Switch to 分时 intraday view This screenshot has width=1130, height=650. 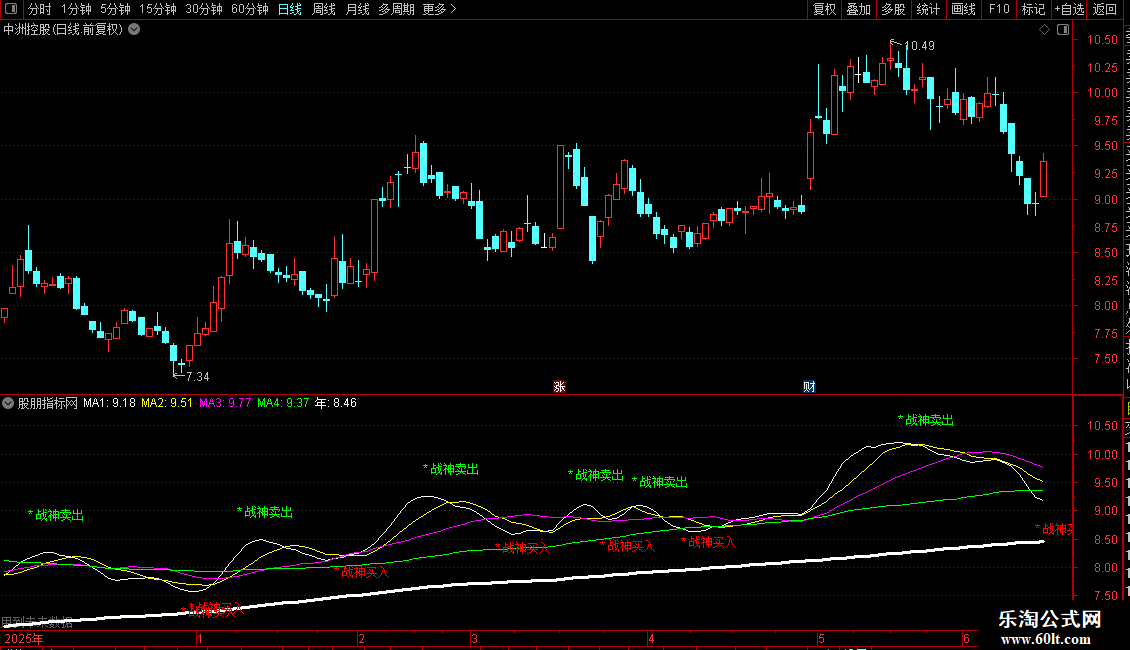click(x=40, y=9)
